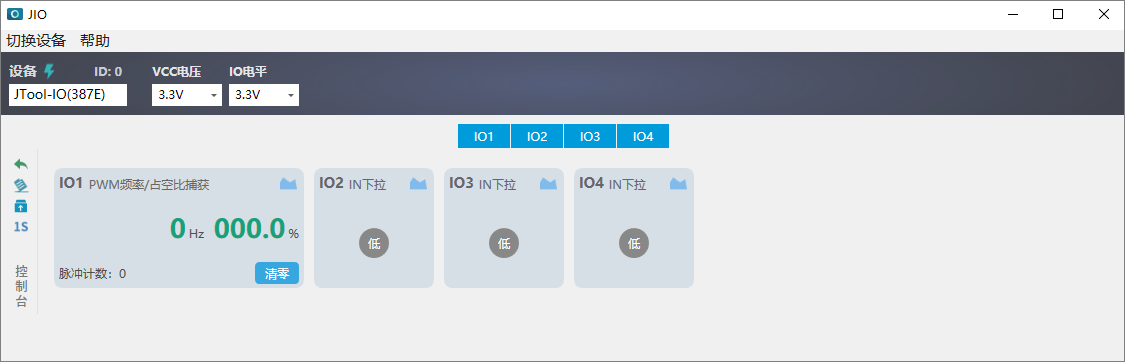
Task: Click the IO1 card mode icon
Action: [x=288, y=184]
